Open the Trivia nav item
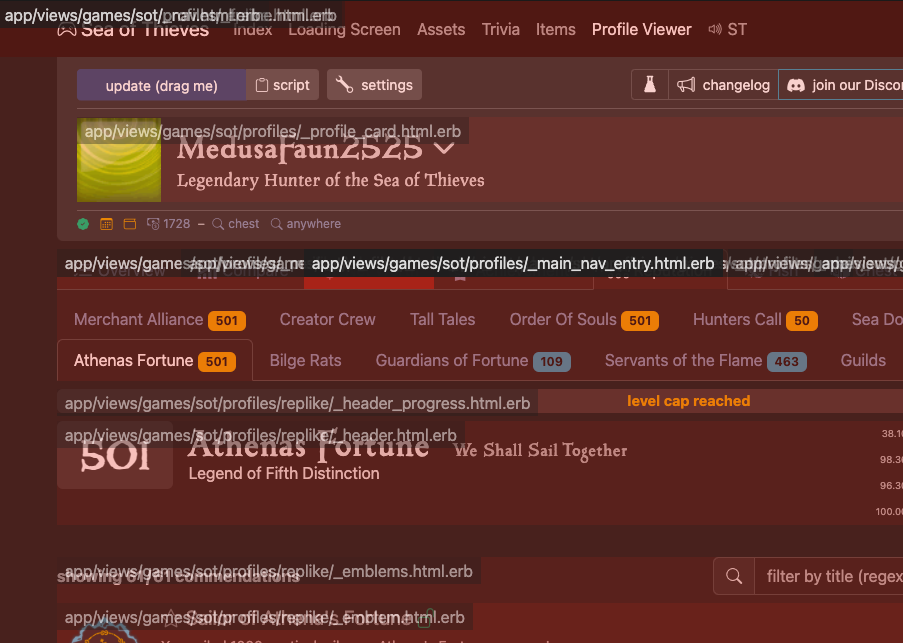Viewport: 903px width, 643px height. point(500,29)
